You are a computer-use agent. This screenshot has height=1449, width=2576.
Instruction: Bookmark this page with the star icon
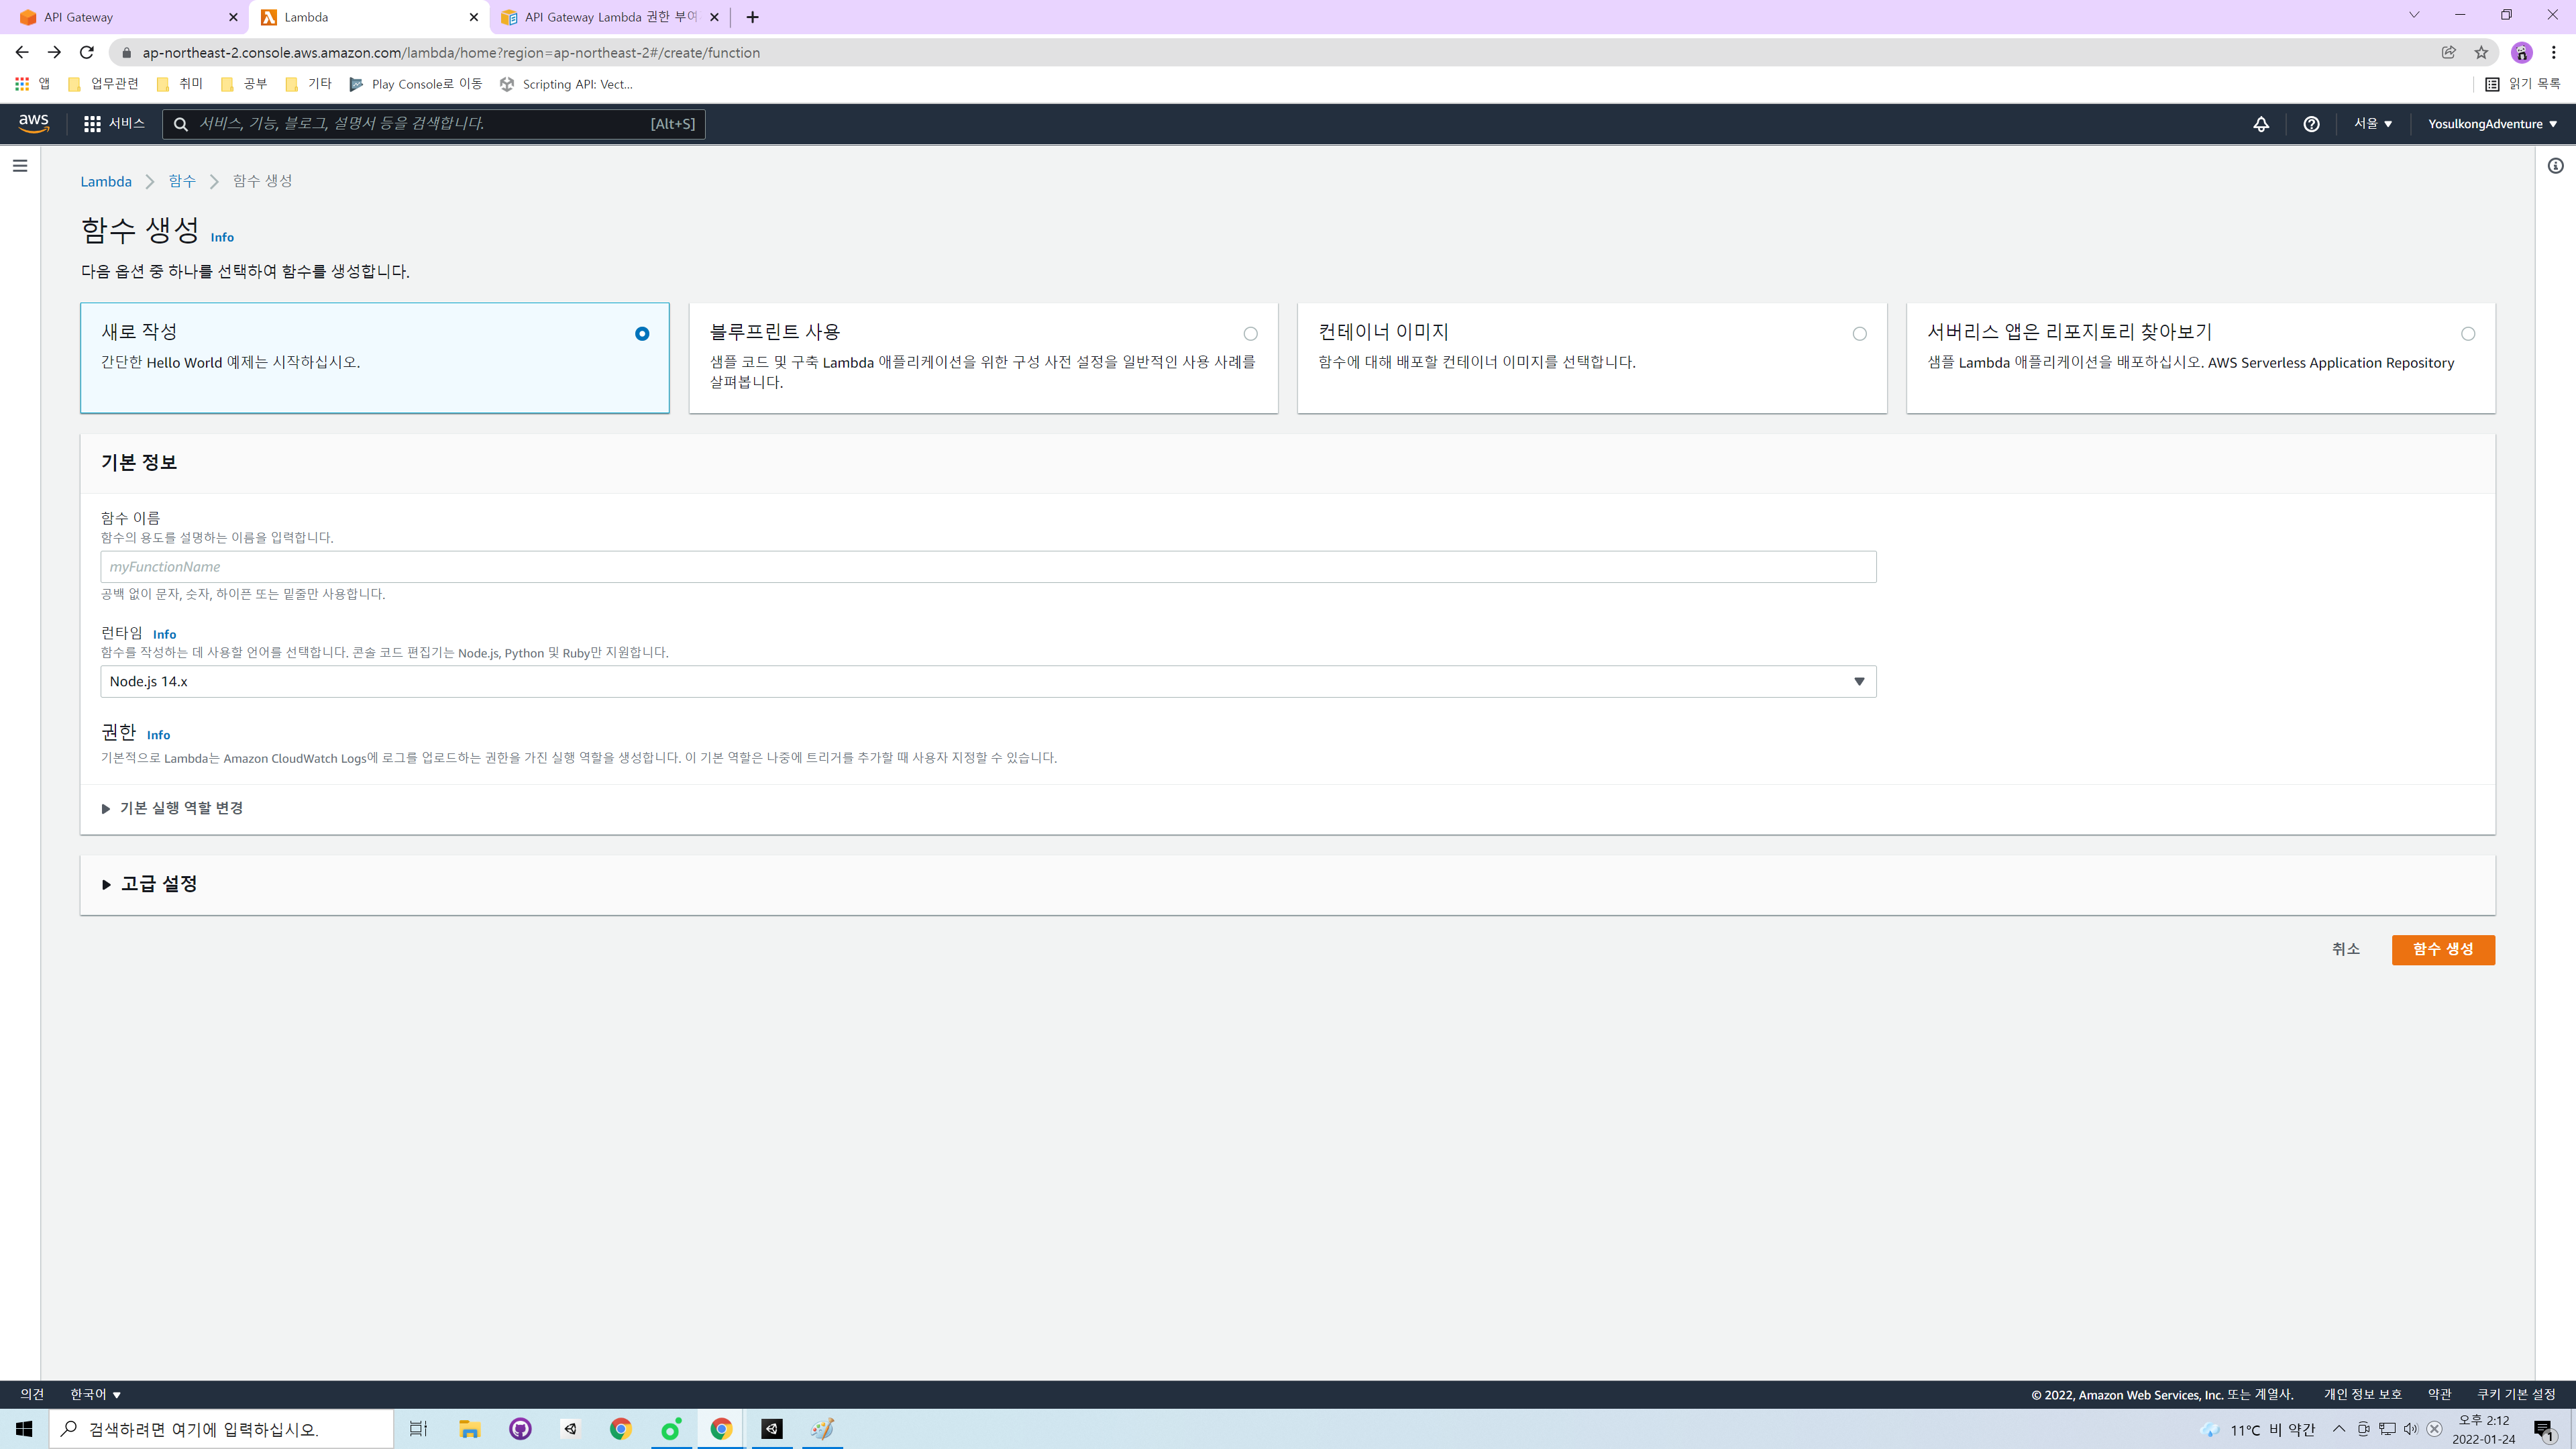(2481, 52)
